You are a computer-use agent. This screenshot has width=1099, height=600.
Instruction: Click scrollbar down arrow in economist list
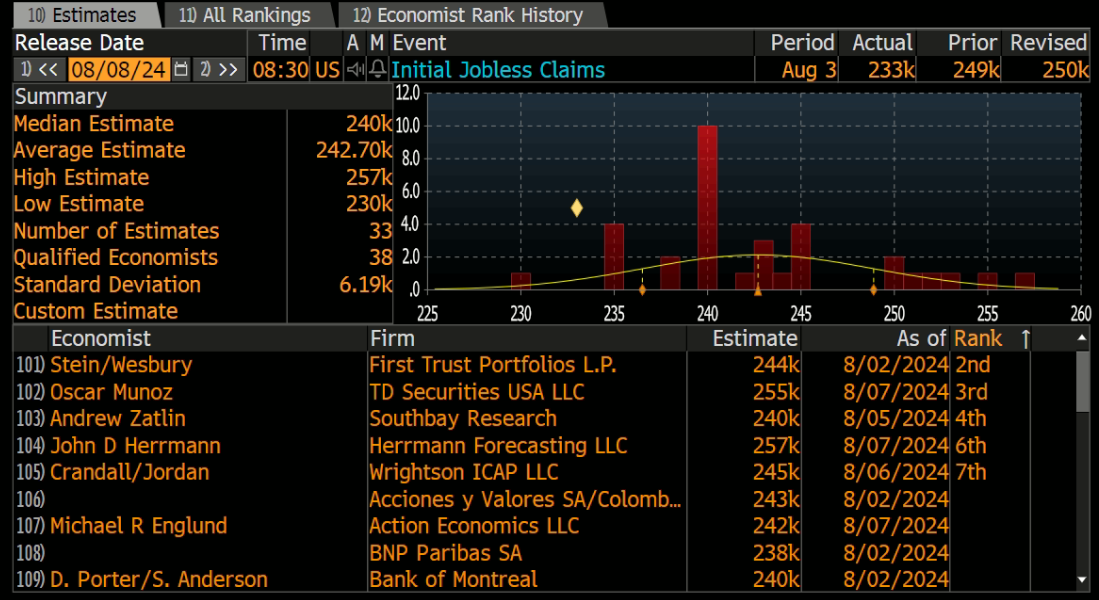coord(1083,580)
